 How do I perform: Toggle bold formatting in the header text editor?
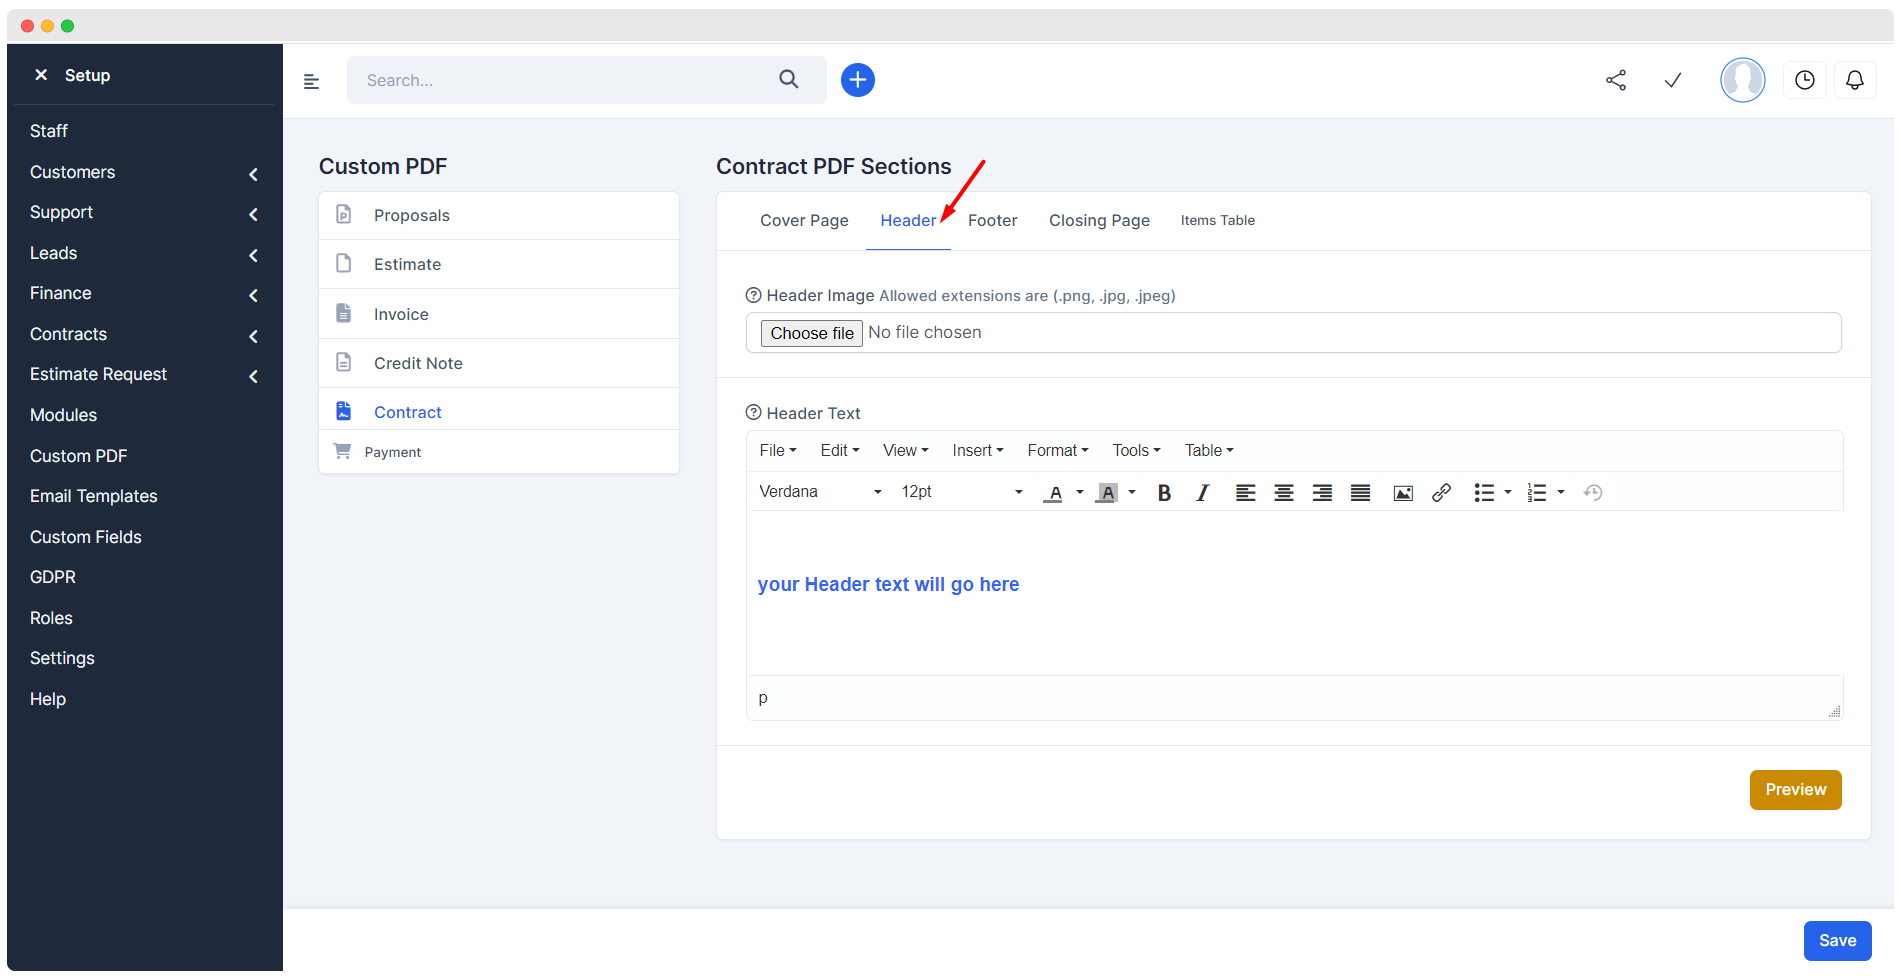(x=1164, y=492)
